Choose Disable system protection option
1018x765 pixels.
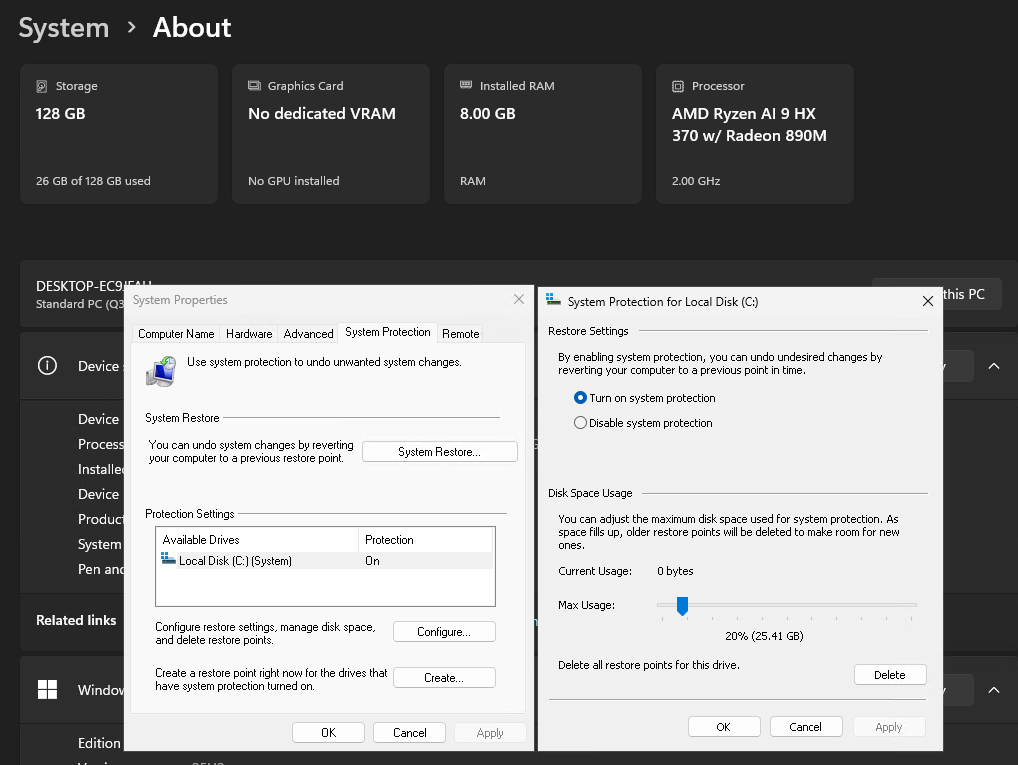pyautogui.click(x=580, y=423)
